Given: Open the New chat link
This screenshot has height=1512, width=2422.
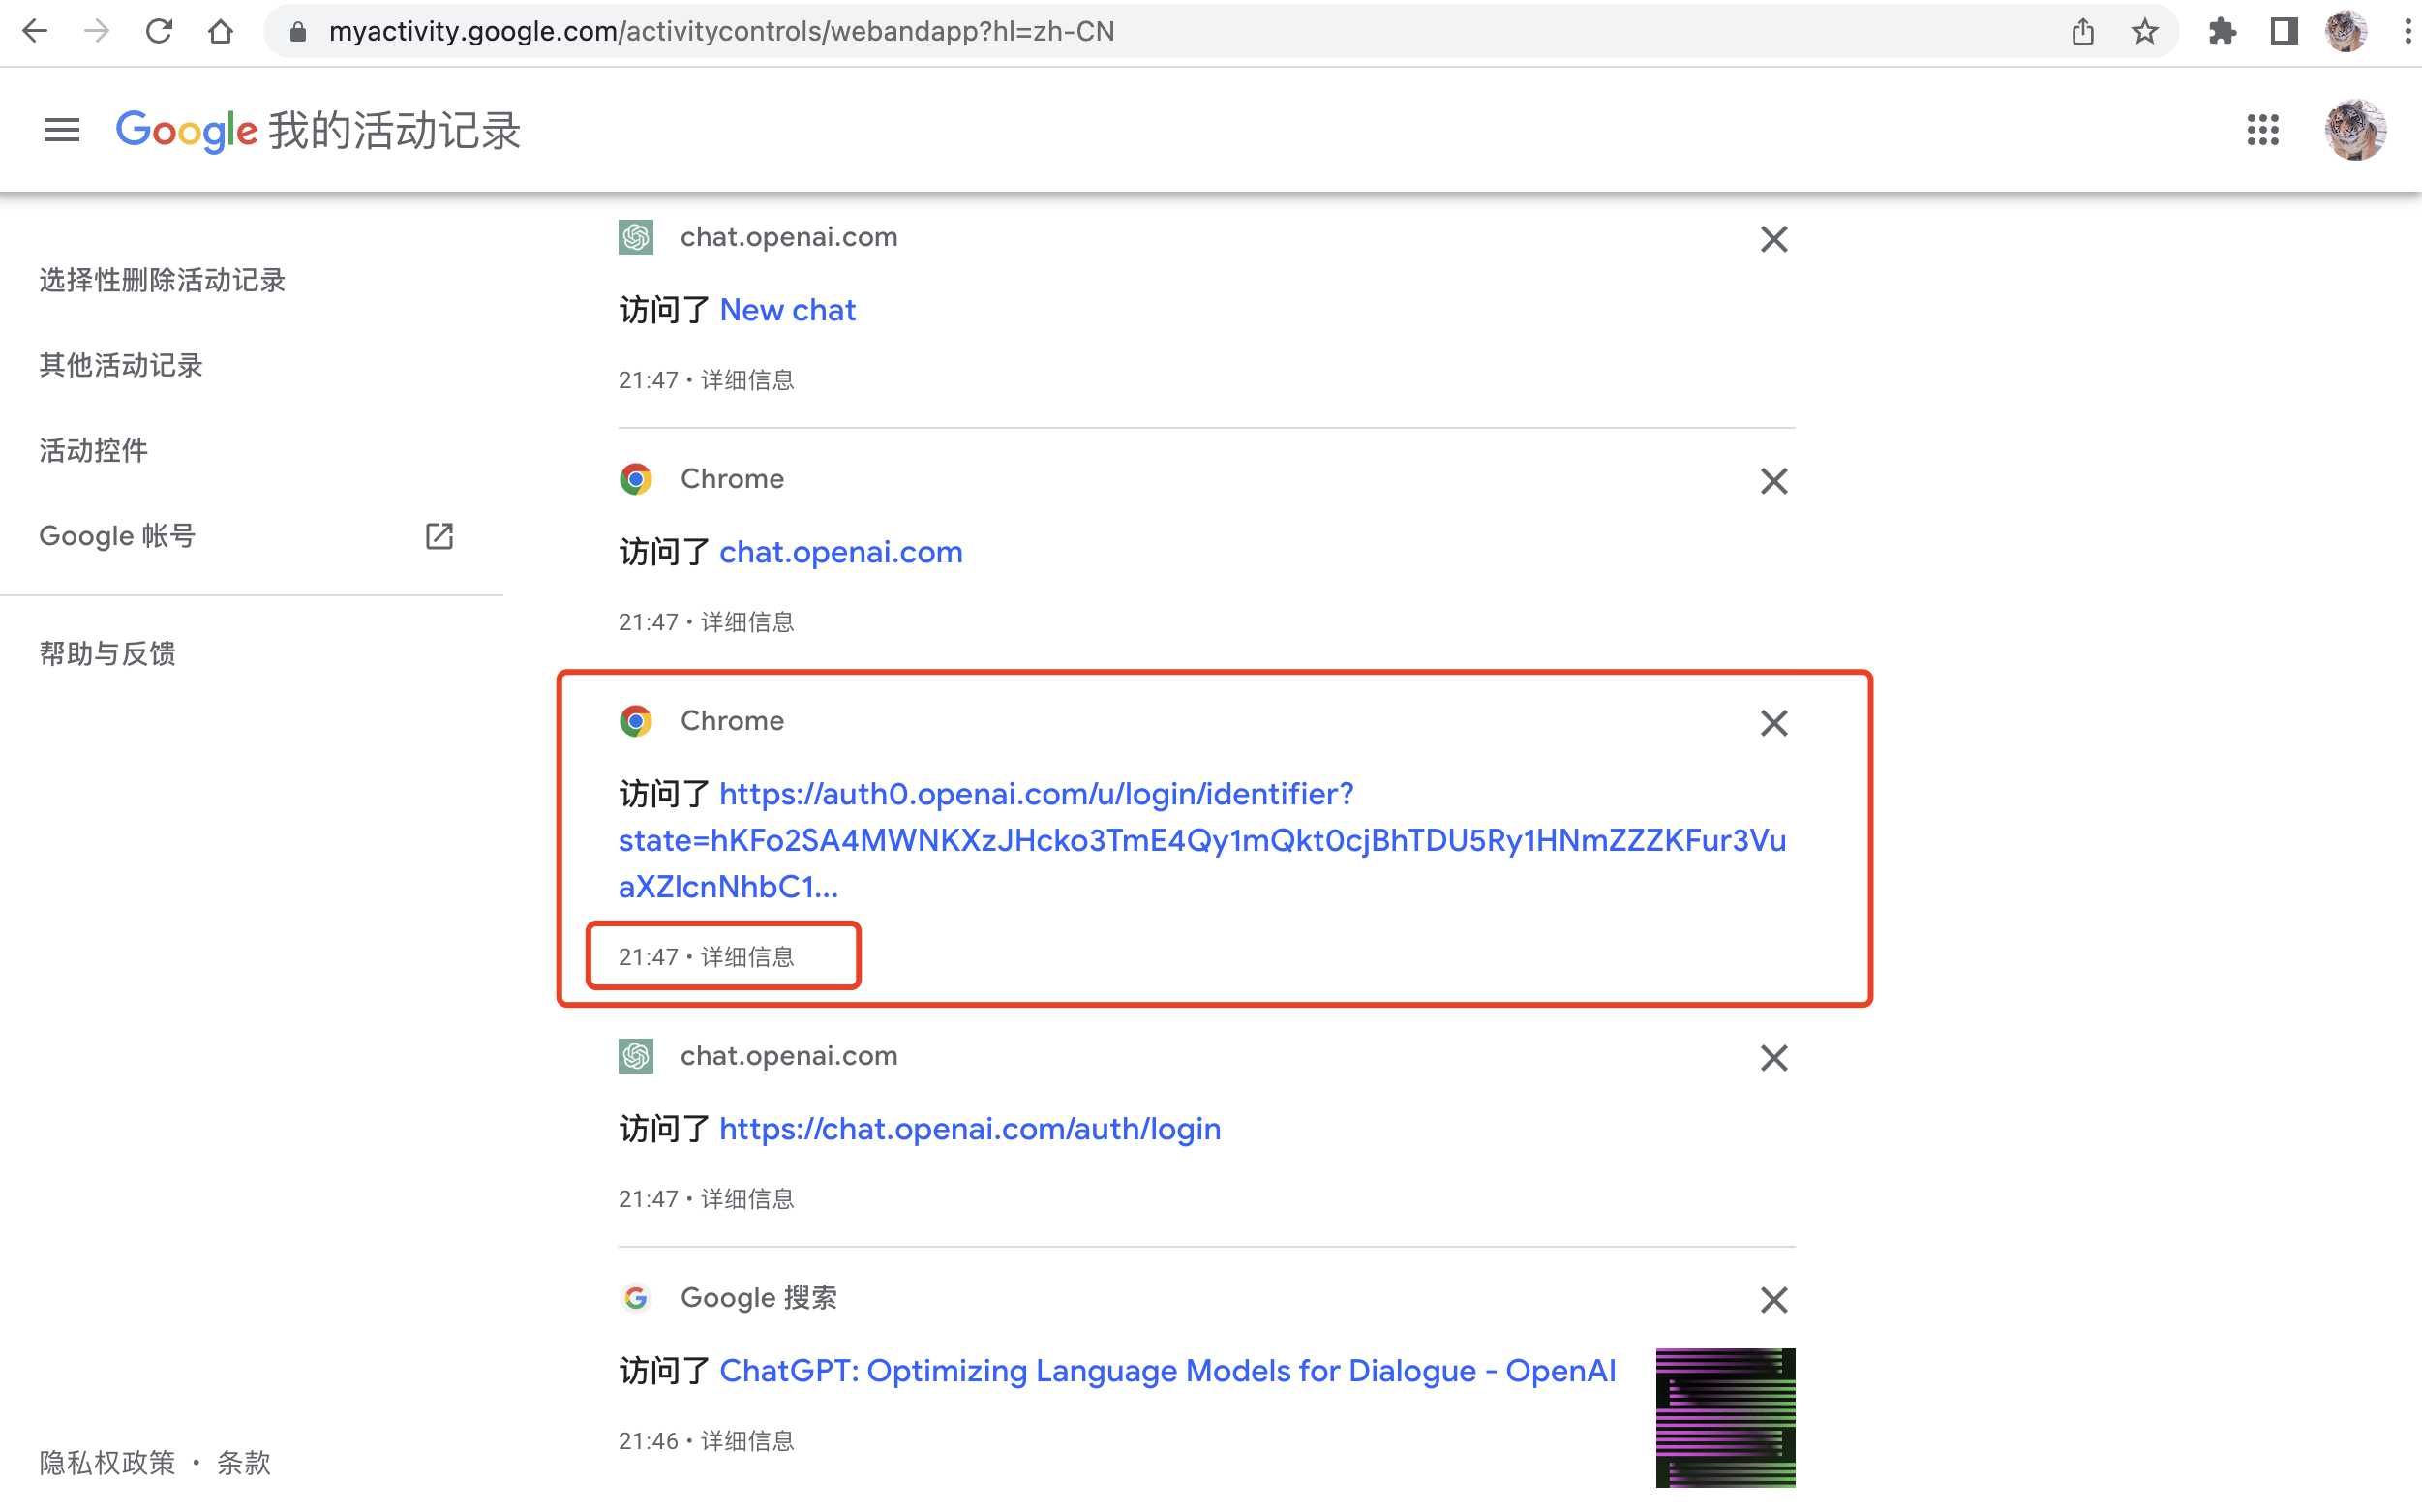Looking at the screenshot, I should pos(787,310).
